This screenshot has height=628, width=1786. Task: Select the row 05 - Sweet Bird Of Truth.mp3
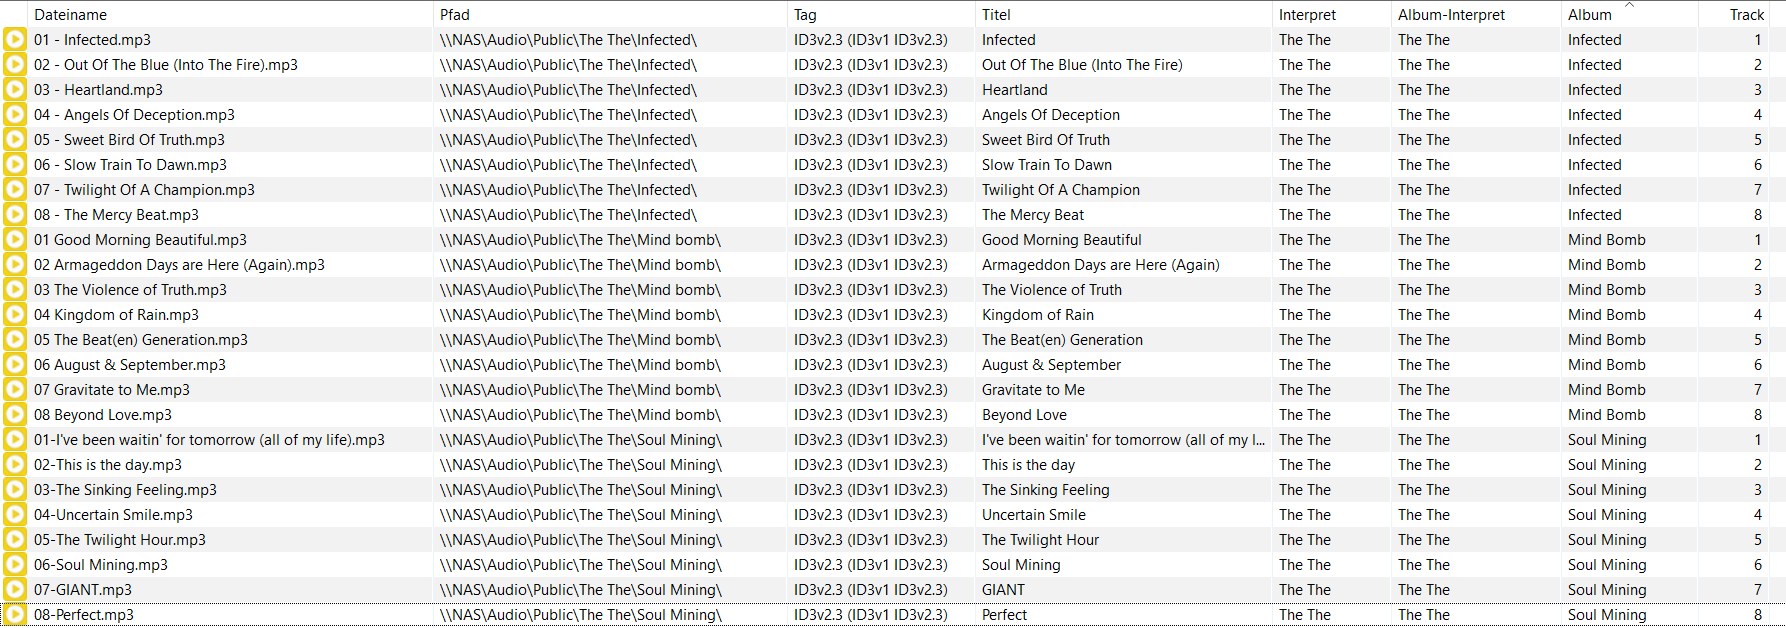pos(129,140)
